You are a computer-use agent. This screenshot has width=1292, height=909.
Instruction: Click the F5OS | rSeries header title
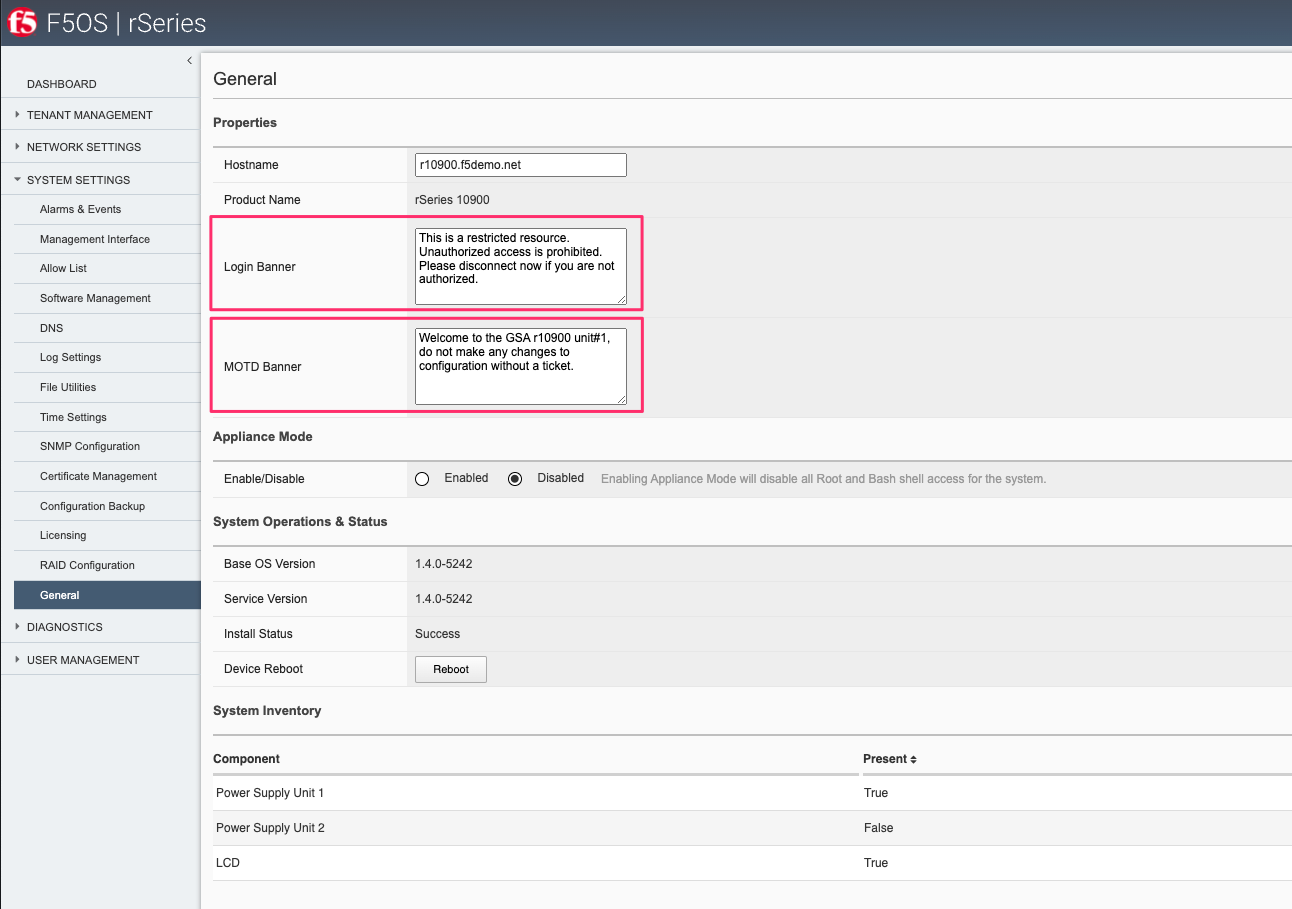[127, 22]
